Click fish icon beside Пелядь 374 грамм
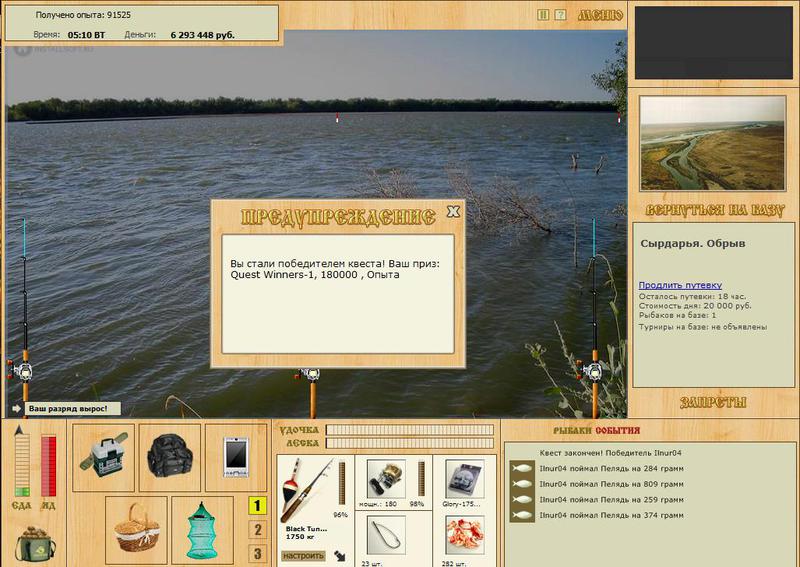The height and width of the screenshot is (567, 800). coord(522,515)
